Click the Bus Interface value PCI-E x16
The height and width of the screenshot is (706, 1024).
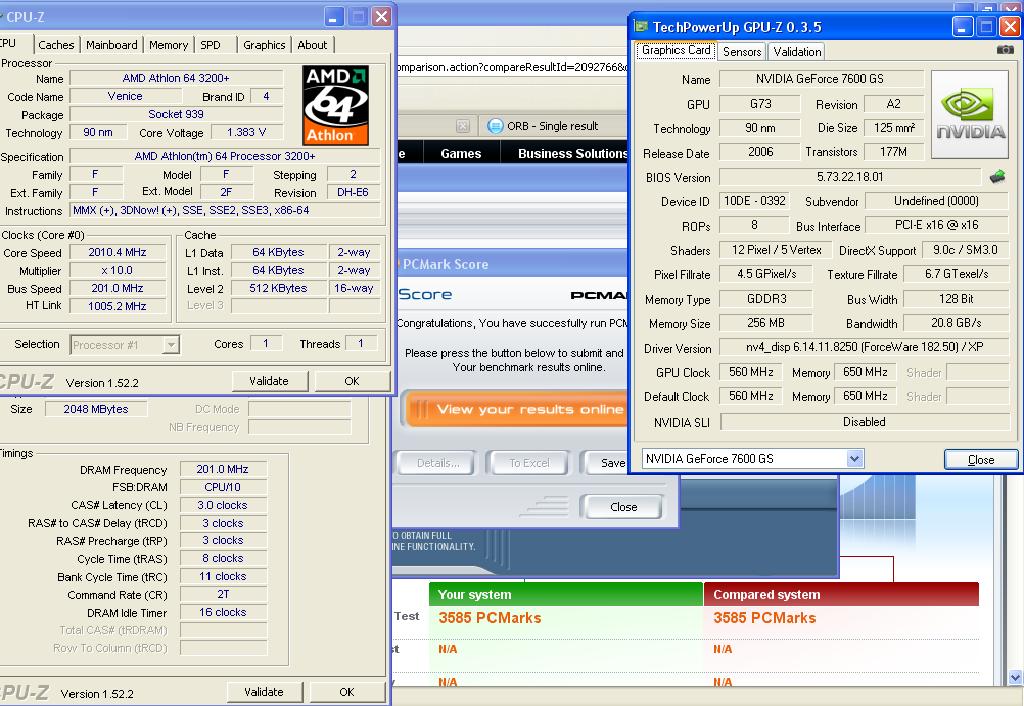[936, 225]
